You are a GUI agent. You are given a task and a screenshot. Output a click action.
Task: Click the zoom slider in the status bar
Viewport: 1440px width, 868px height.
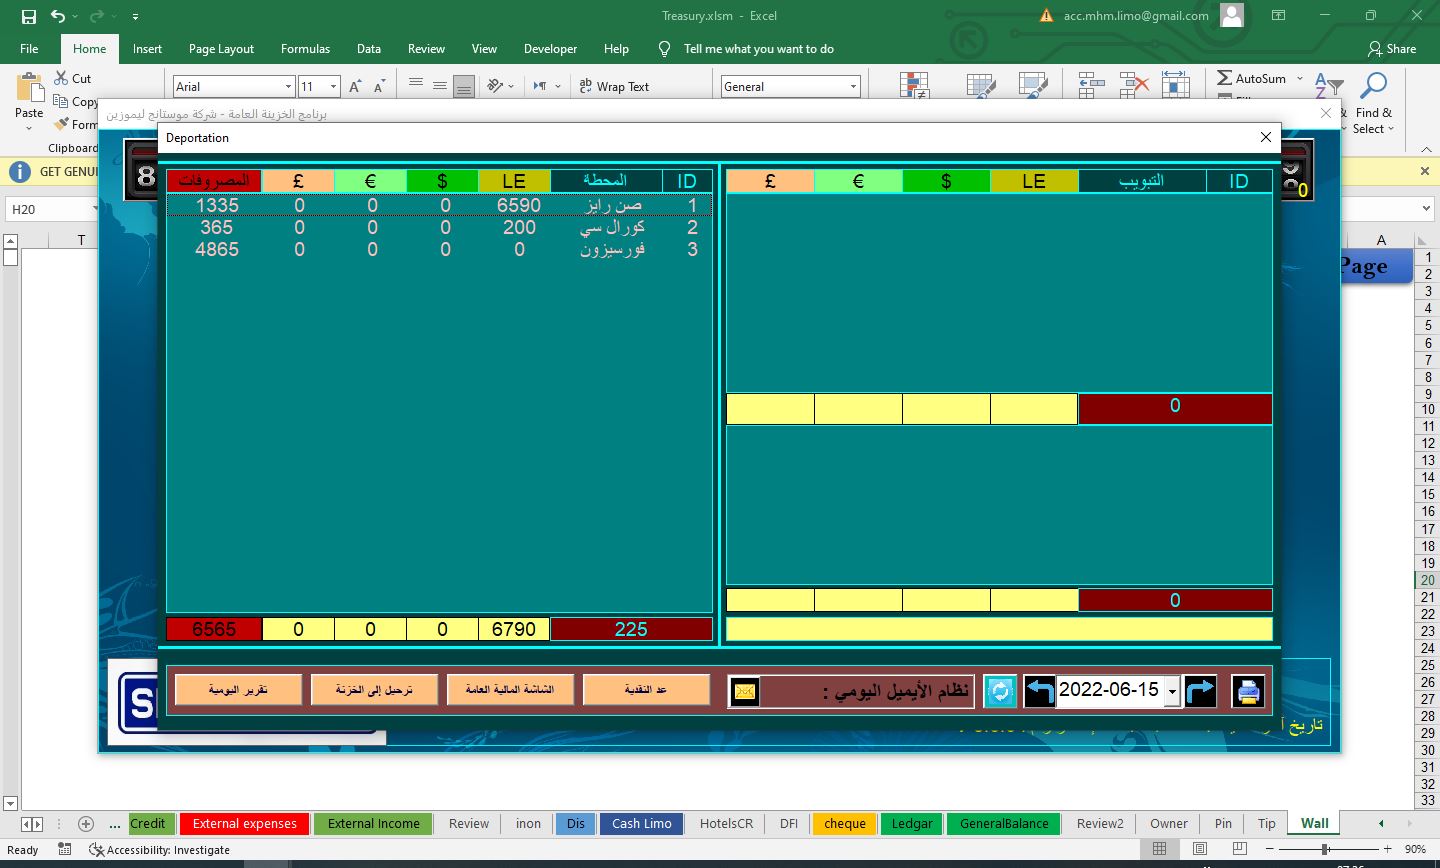tap(1325, 849)
